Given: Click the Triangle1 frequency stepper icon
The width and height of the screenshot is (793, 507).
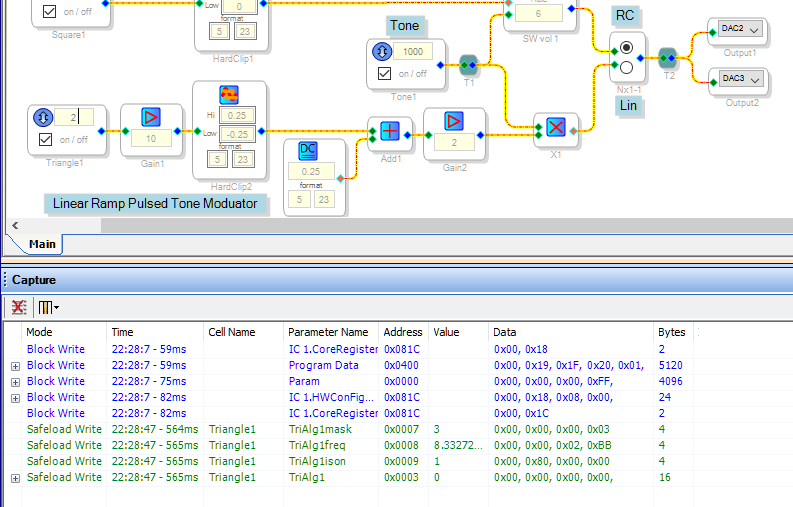Looking at the screenshot, I should click(x=43, y=117).
